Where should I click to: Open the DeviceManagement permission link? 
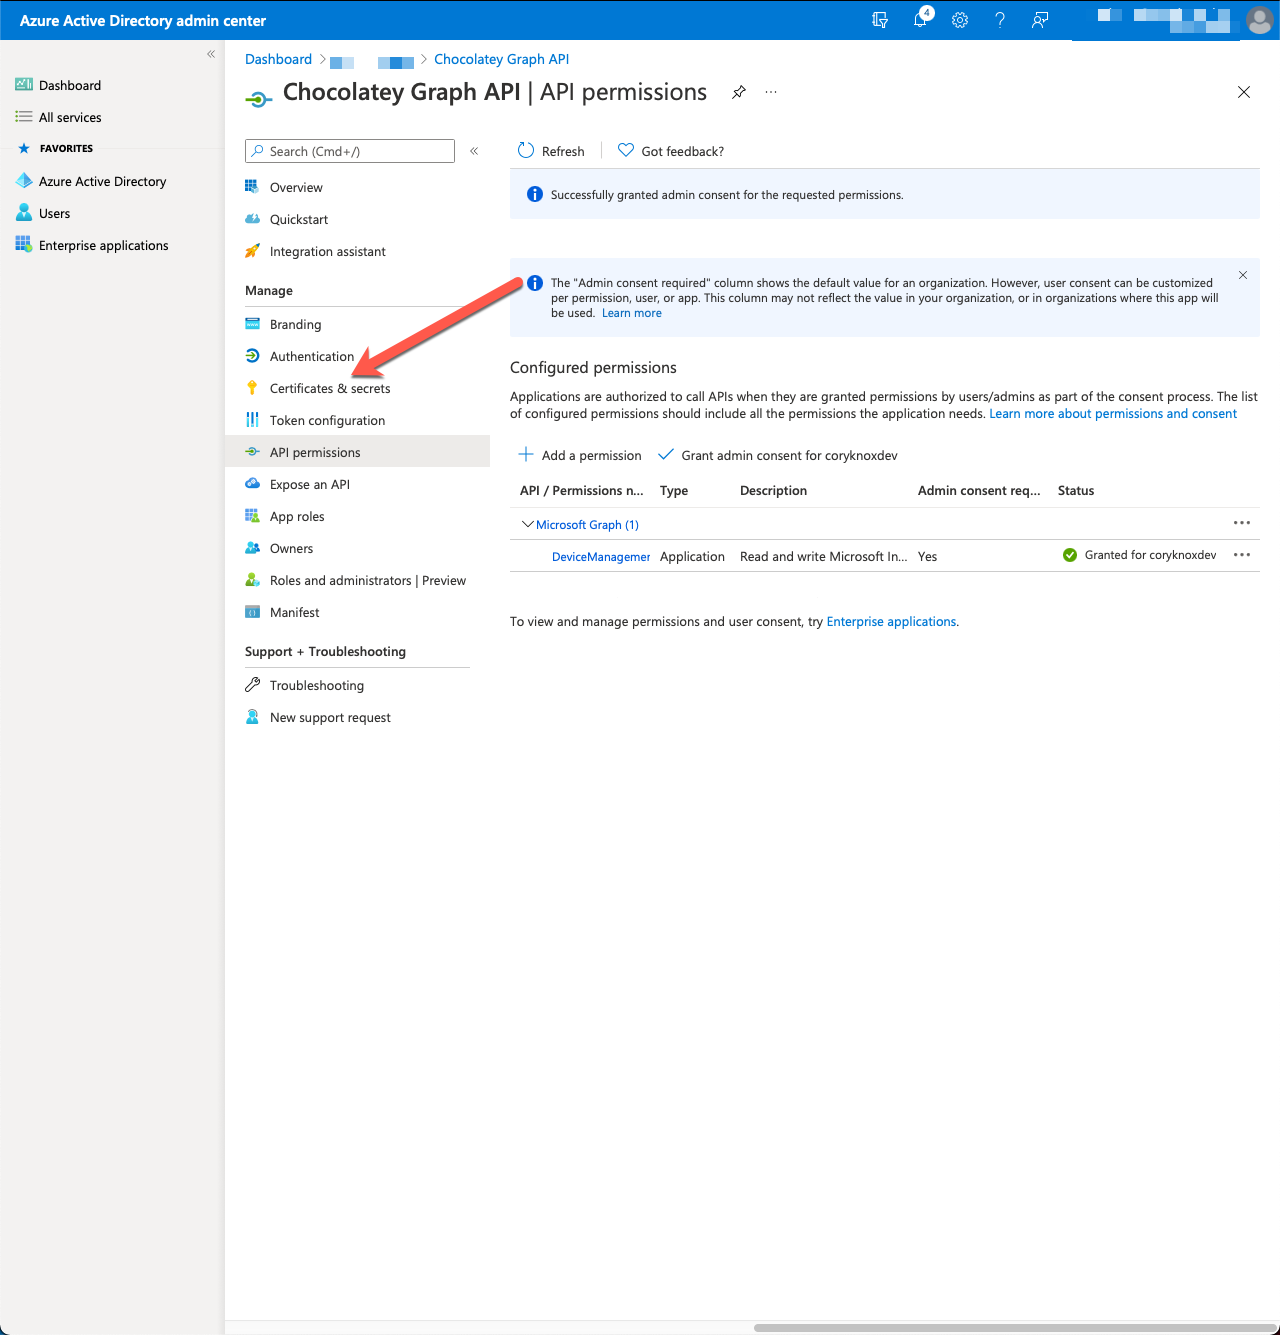point(601,556)
